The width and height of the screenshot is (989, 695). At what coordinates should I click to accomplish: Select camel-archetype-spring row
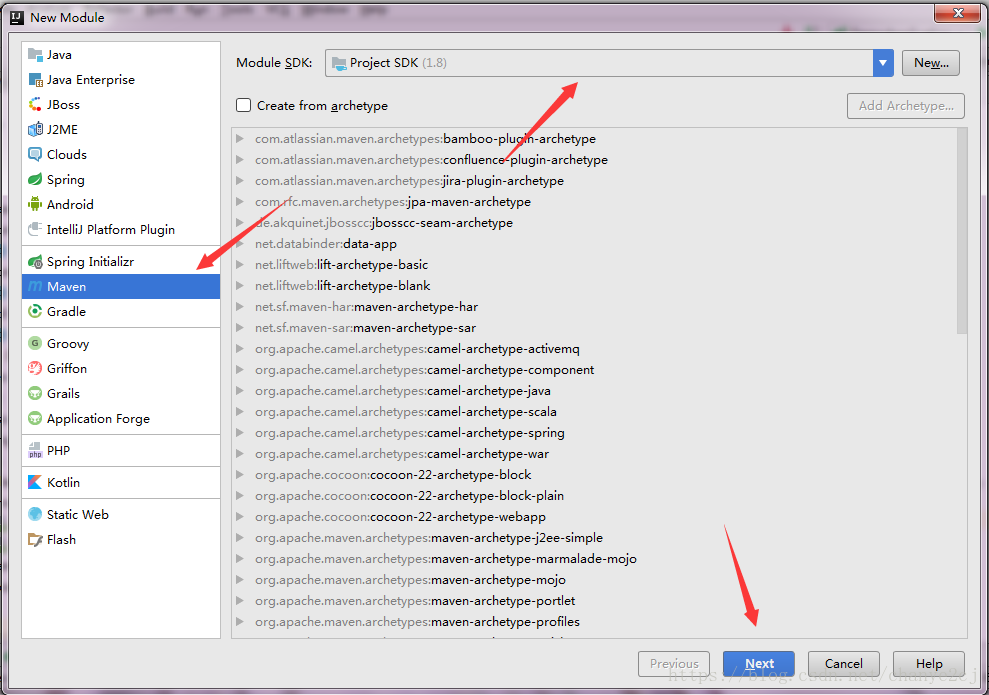[x=595, y=433]
